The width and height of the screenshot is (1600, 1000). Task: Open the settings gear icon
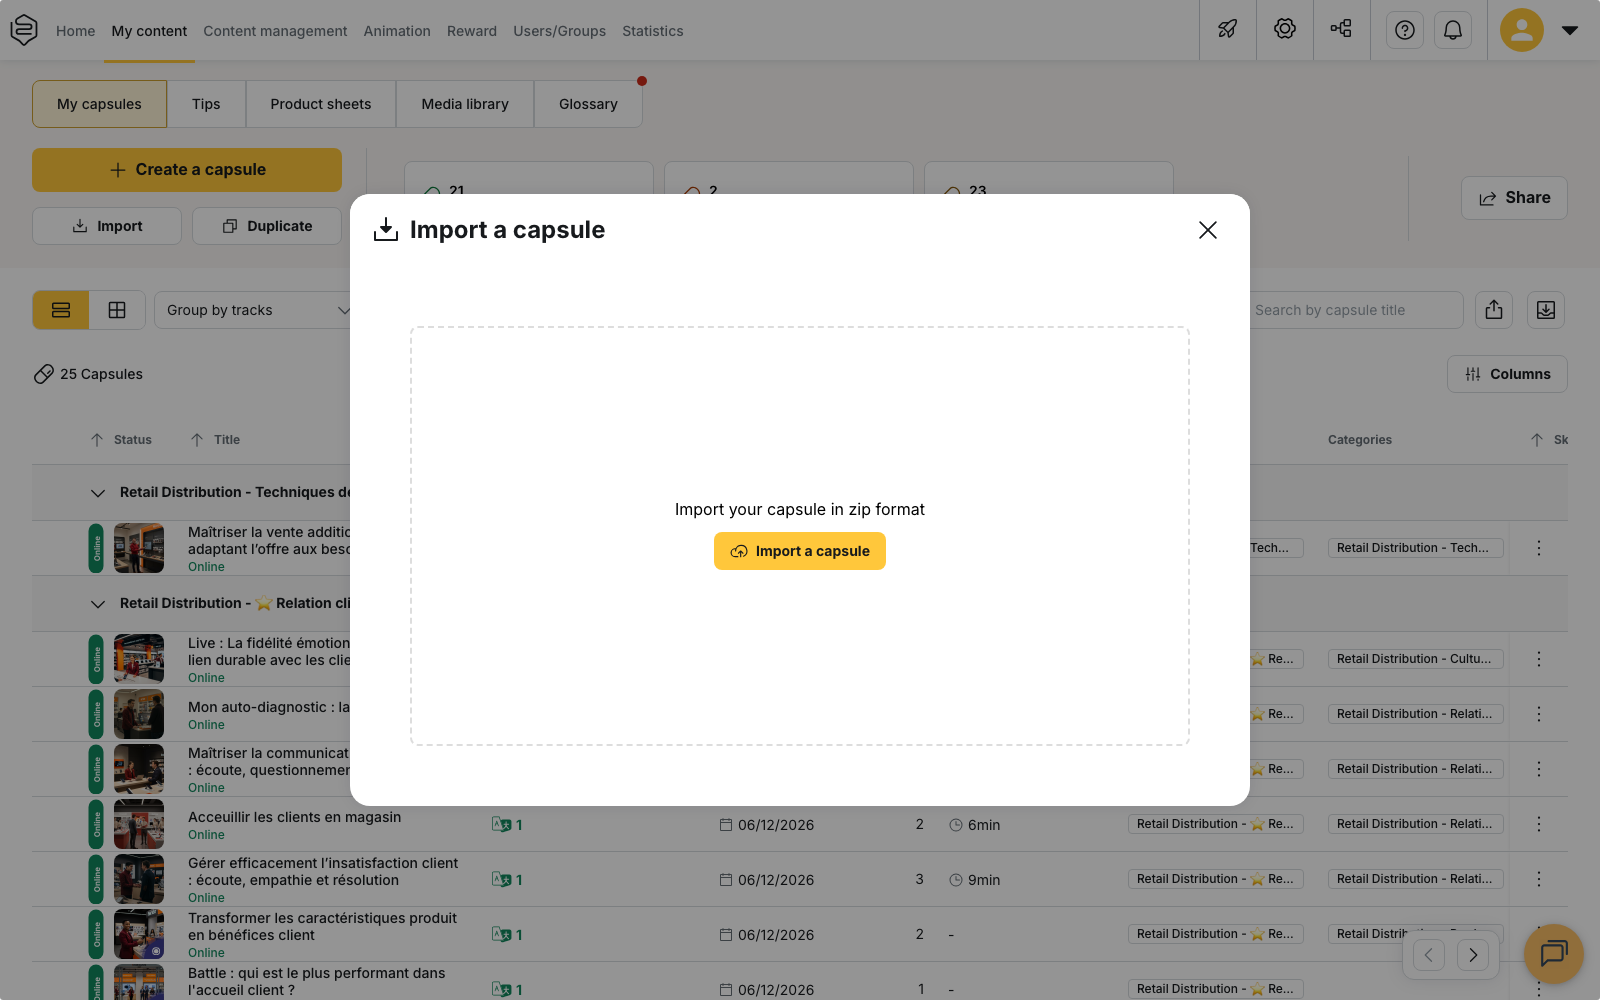(1285, 29)
